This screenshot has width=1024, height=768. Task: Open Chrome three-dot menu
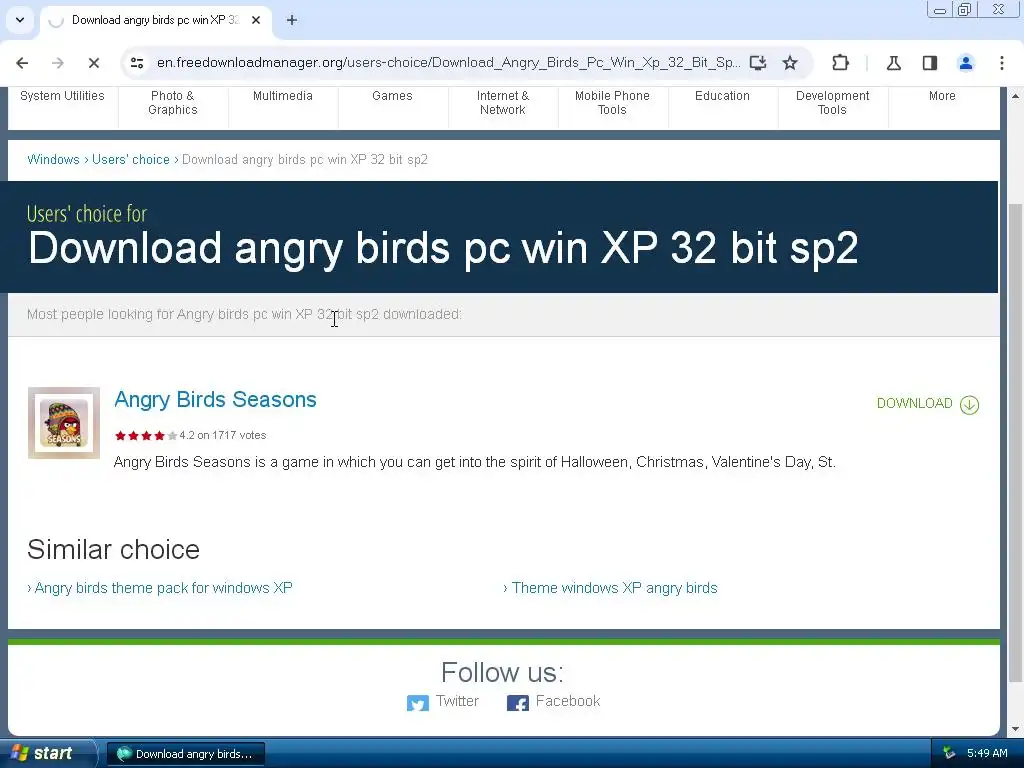pos(1002,63)
